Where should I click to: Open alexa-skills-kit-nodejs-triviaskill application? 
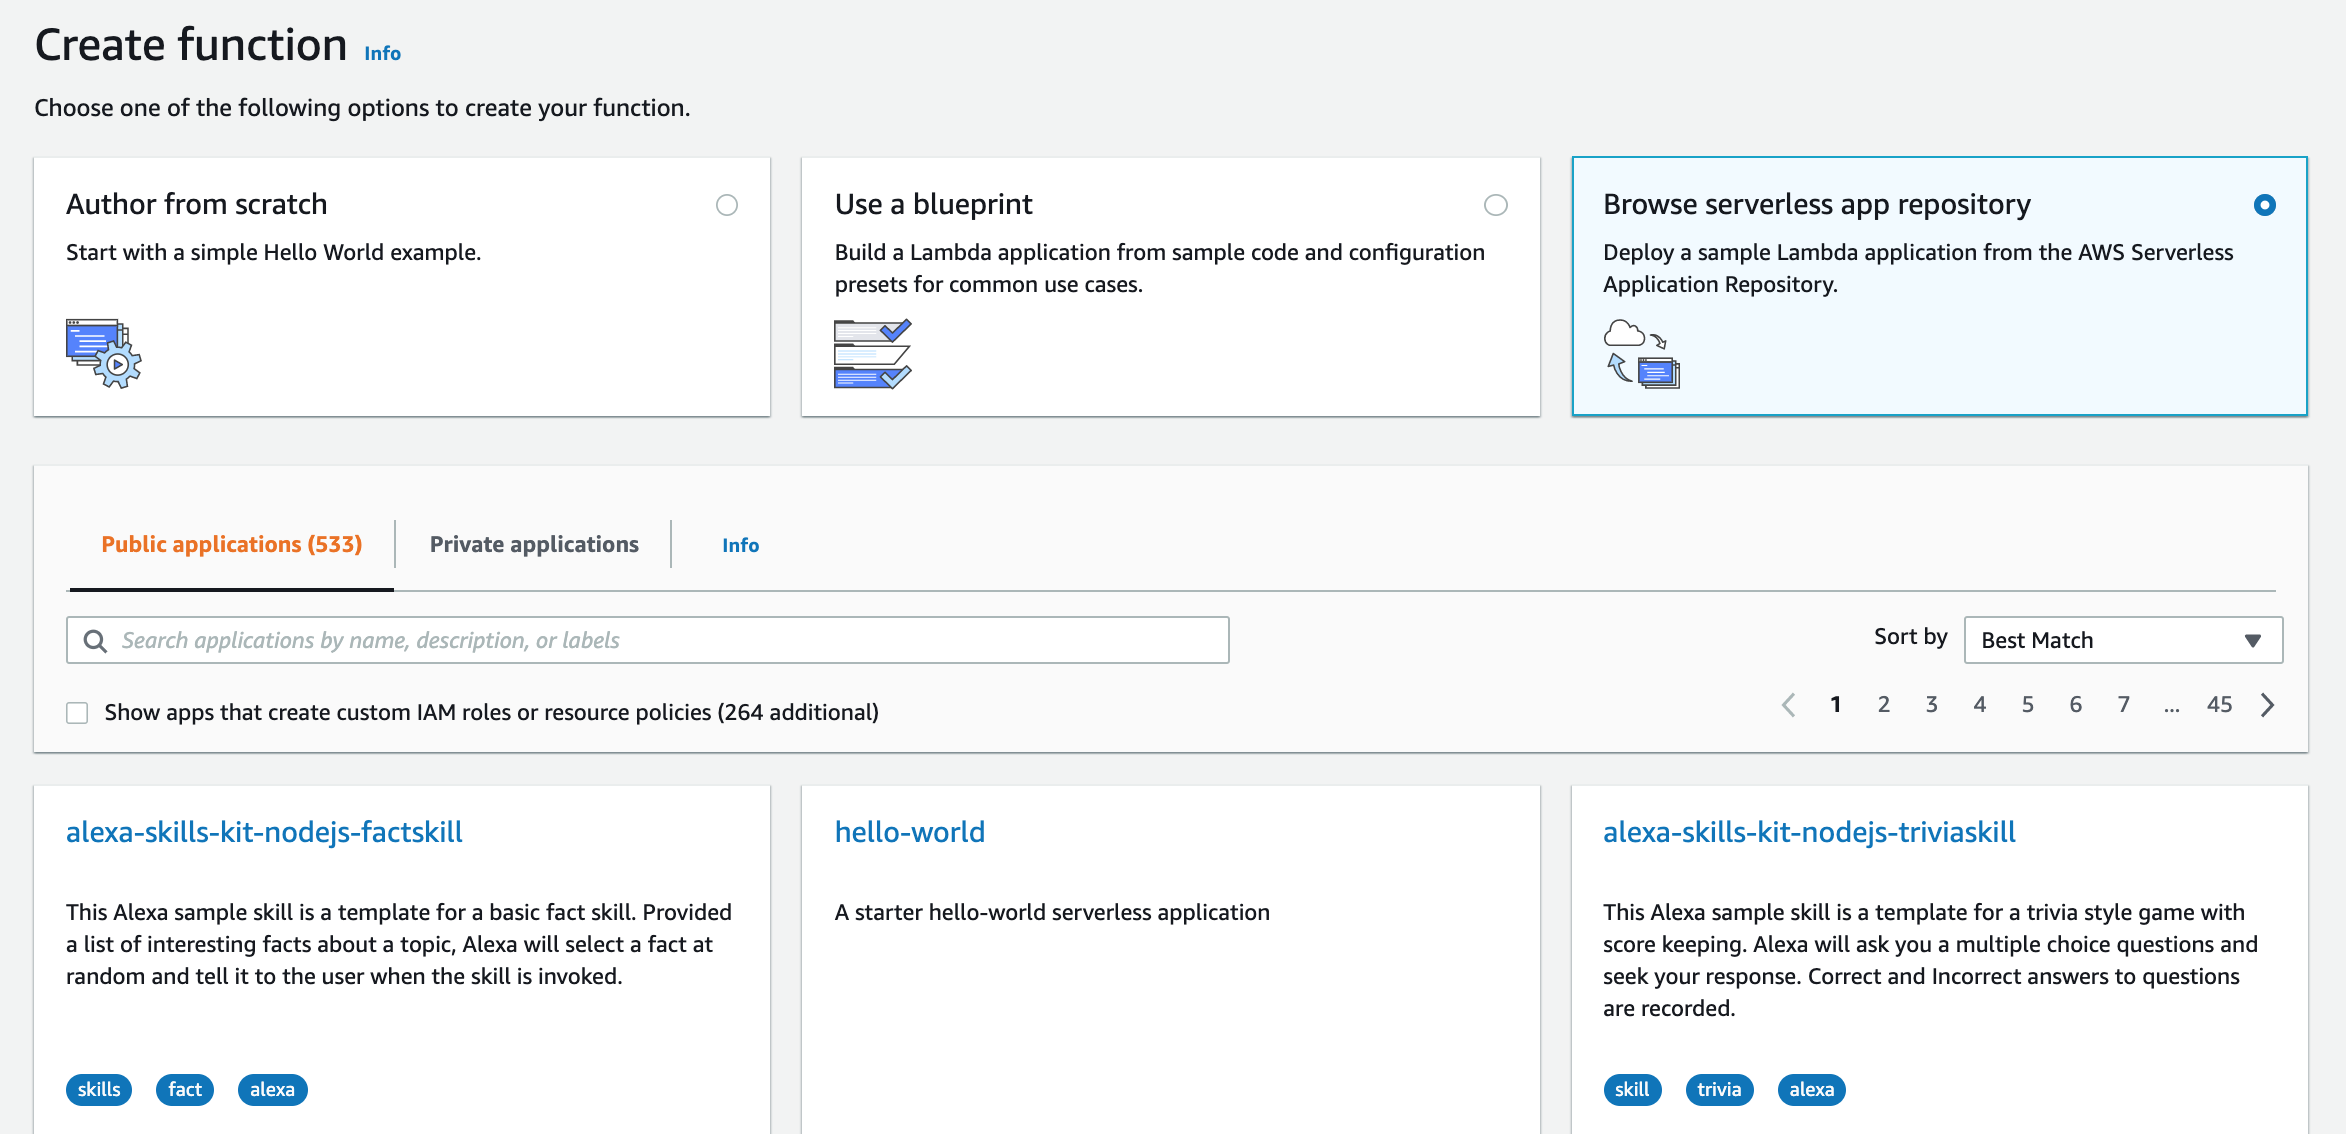tap(1808, 832)
